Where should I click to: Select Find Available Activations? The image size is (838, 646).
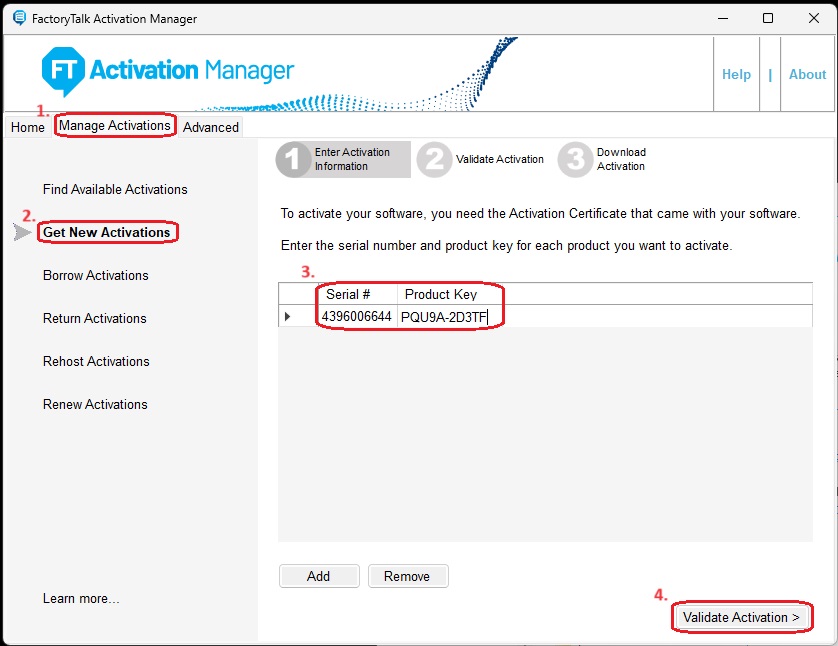115,189
